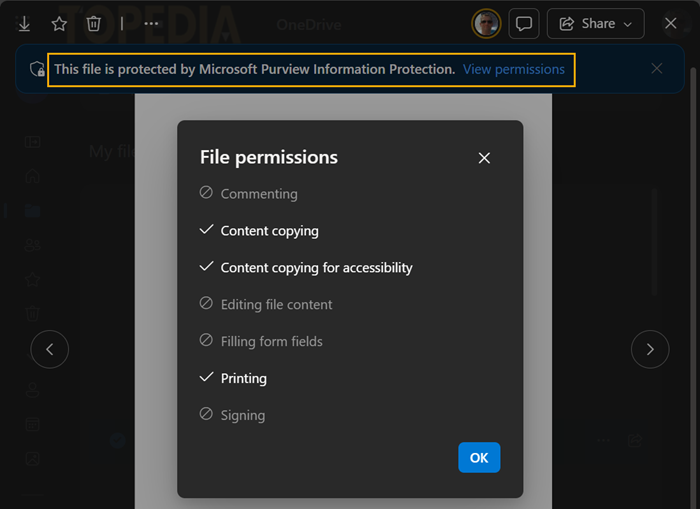Dismiss the protection notification banner
This screenshot has width=700, height=510.
point(656,68)
